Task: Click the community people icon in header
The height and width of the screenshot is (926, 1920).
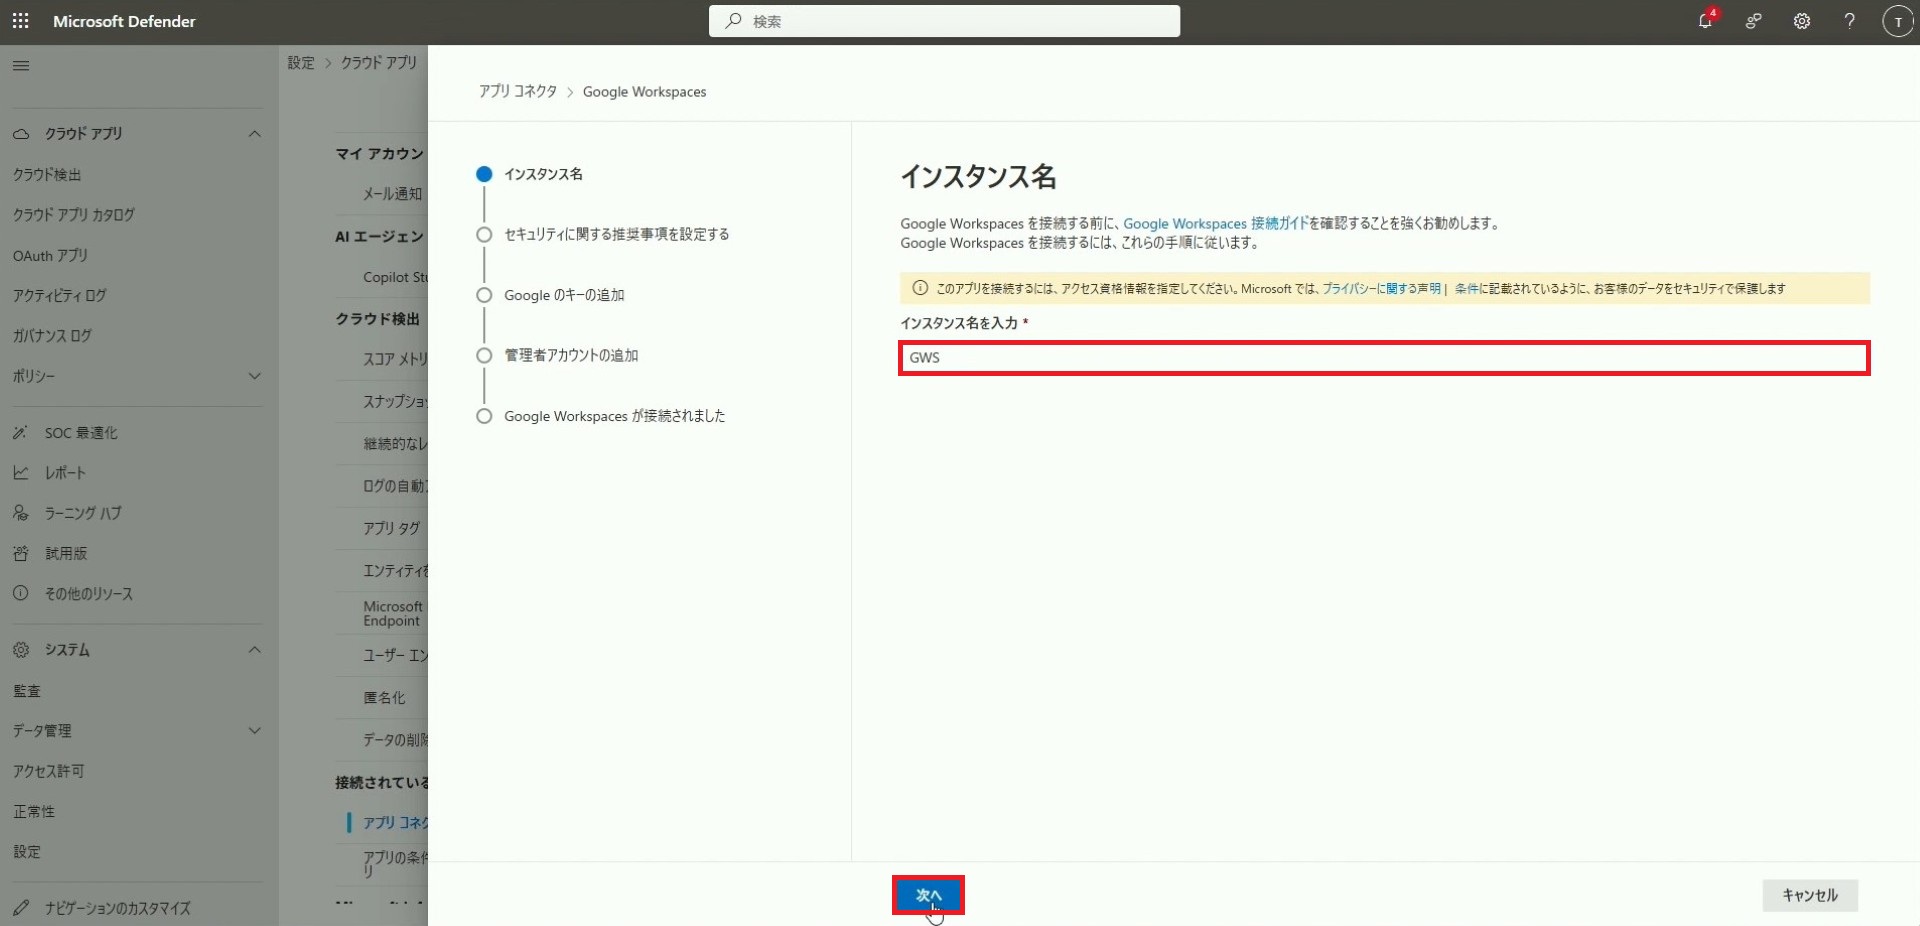Action: coord(1753,21)
